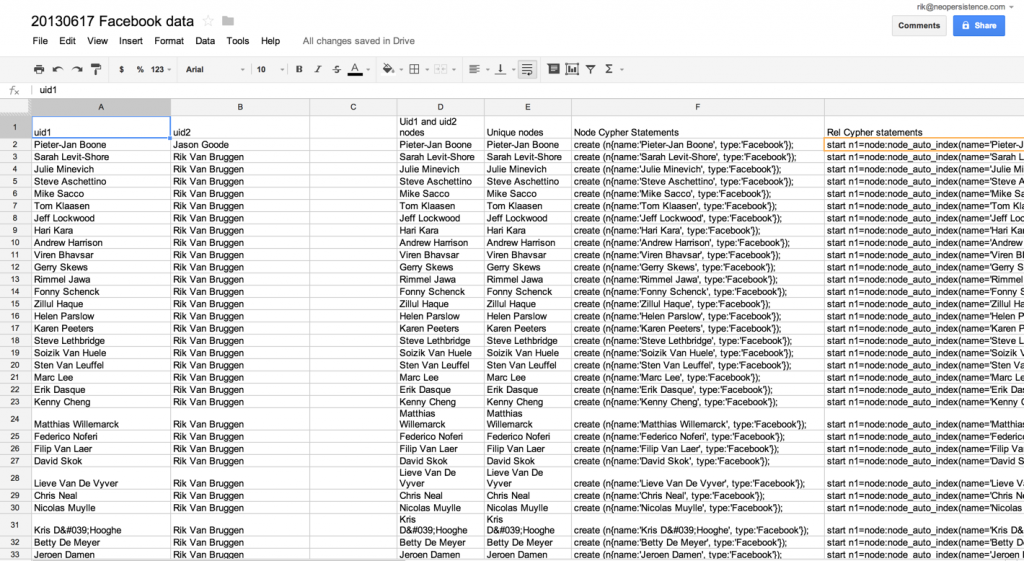Click 'Sarah Levit-Shore' in column A
The image size is (1024, 561).
click(x=101, y=157)
